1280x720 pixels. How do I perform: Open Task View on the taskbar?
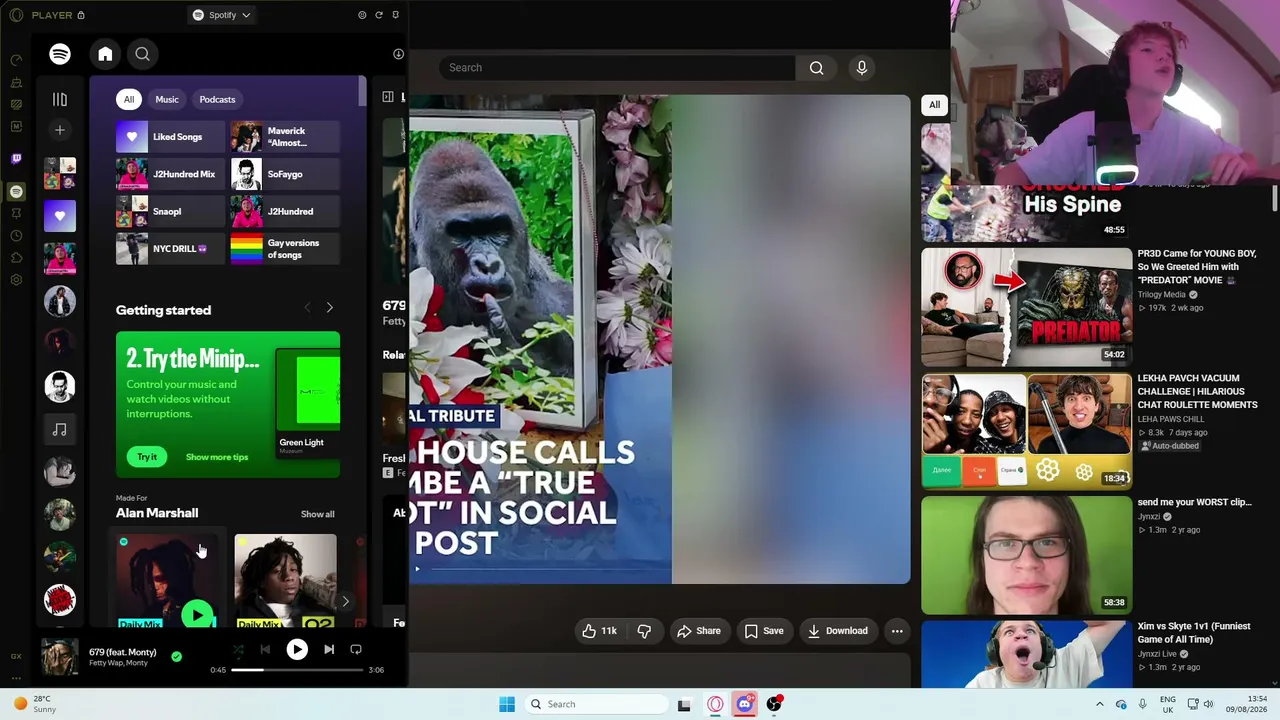684,704
